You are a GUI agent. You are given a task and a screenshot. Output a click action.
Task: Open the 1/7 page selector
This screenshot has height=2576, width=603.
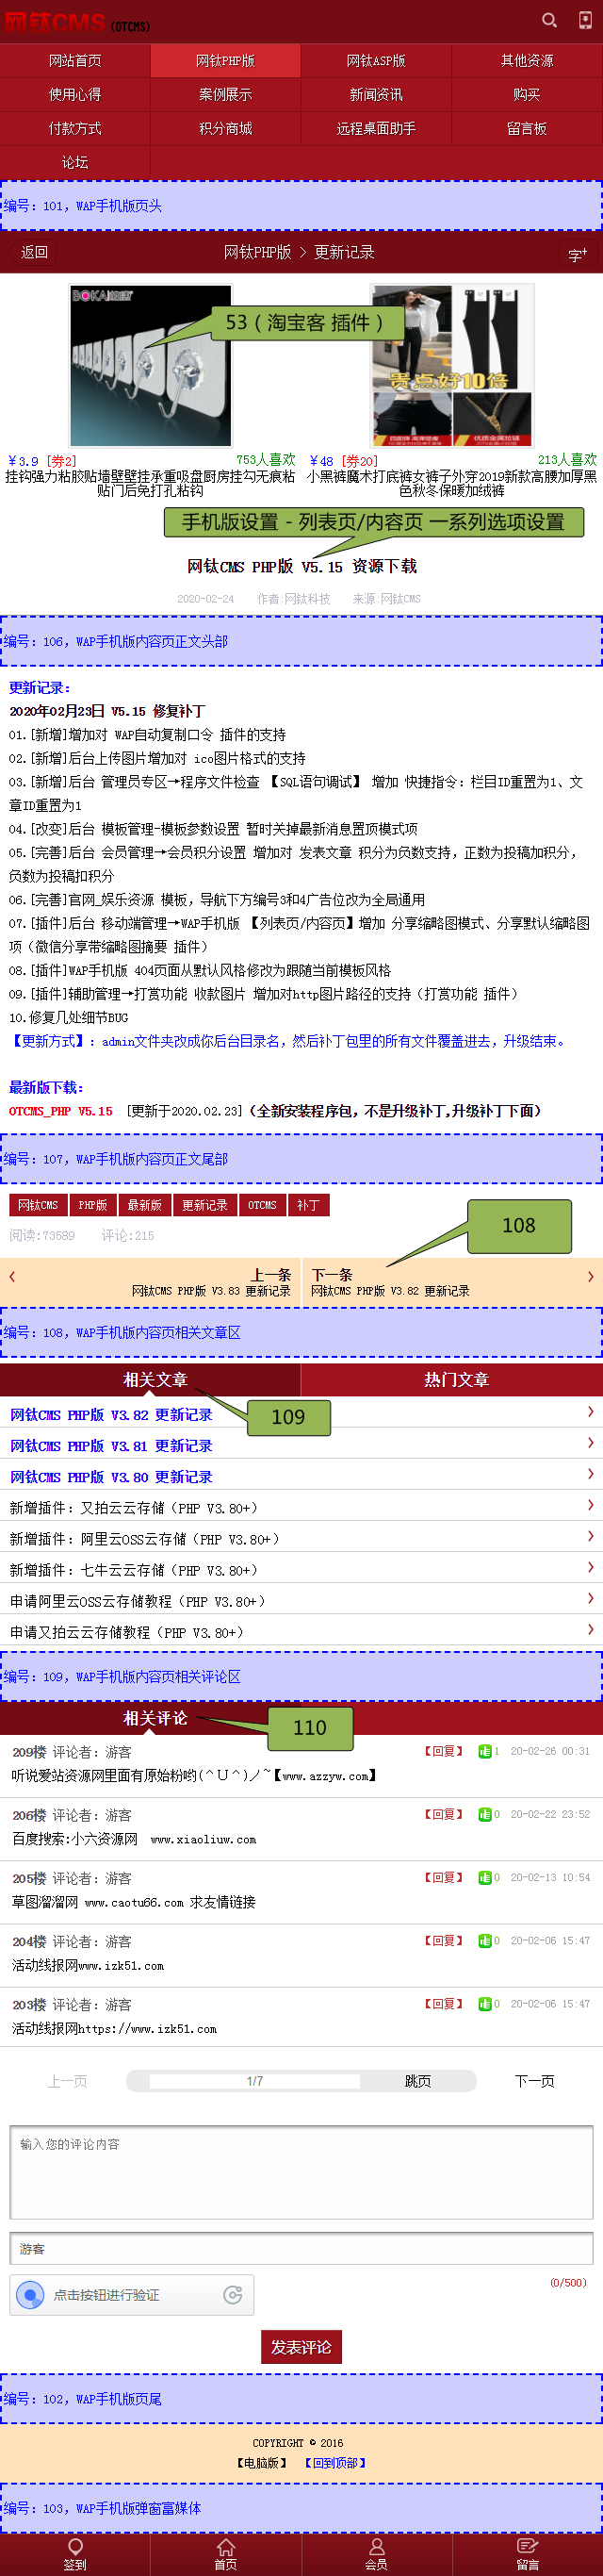point(254,2081)
